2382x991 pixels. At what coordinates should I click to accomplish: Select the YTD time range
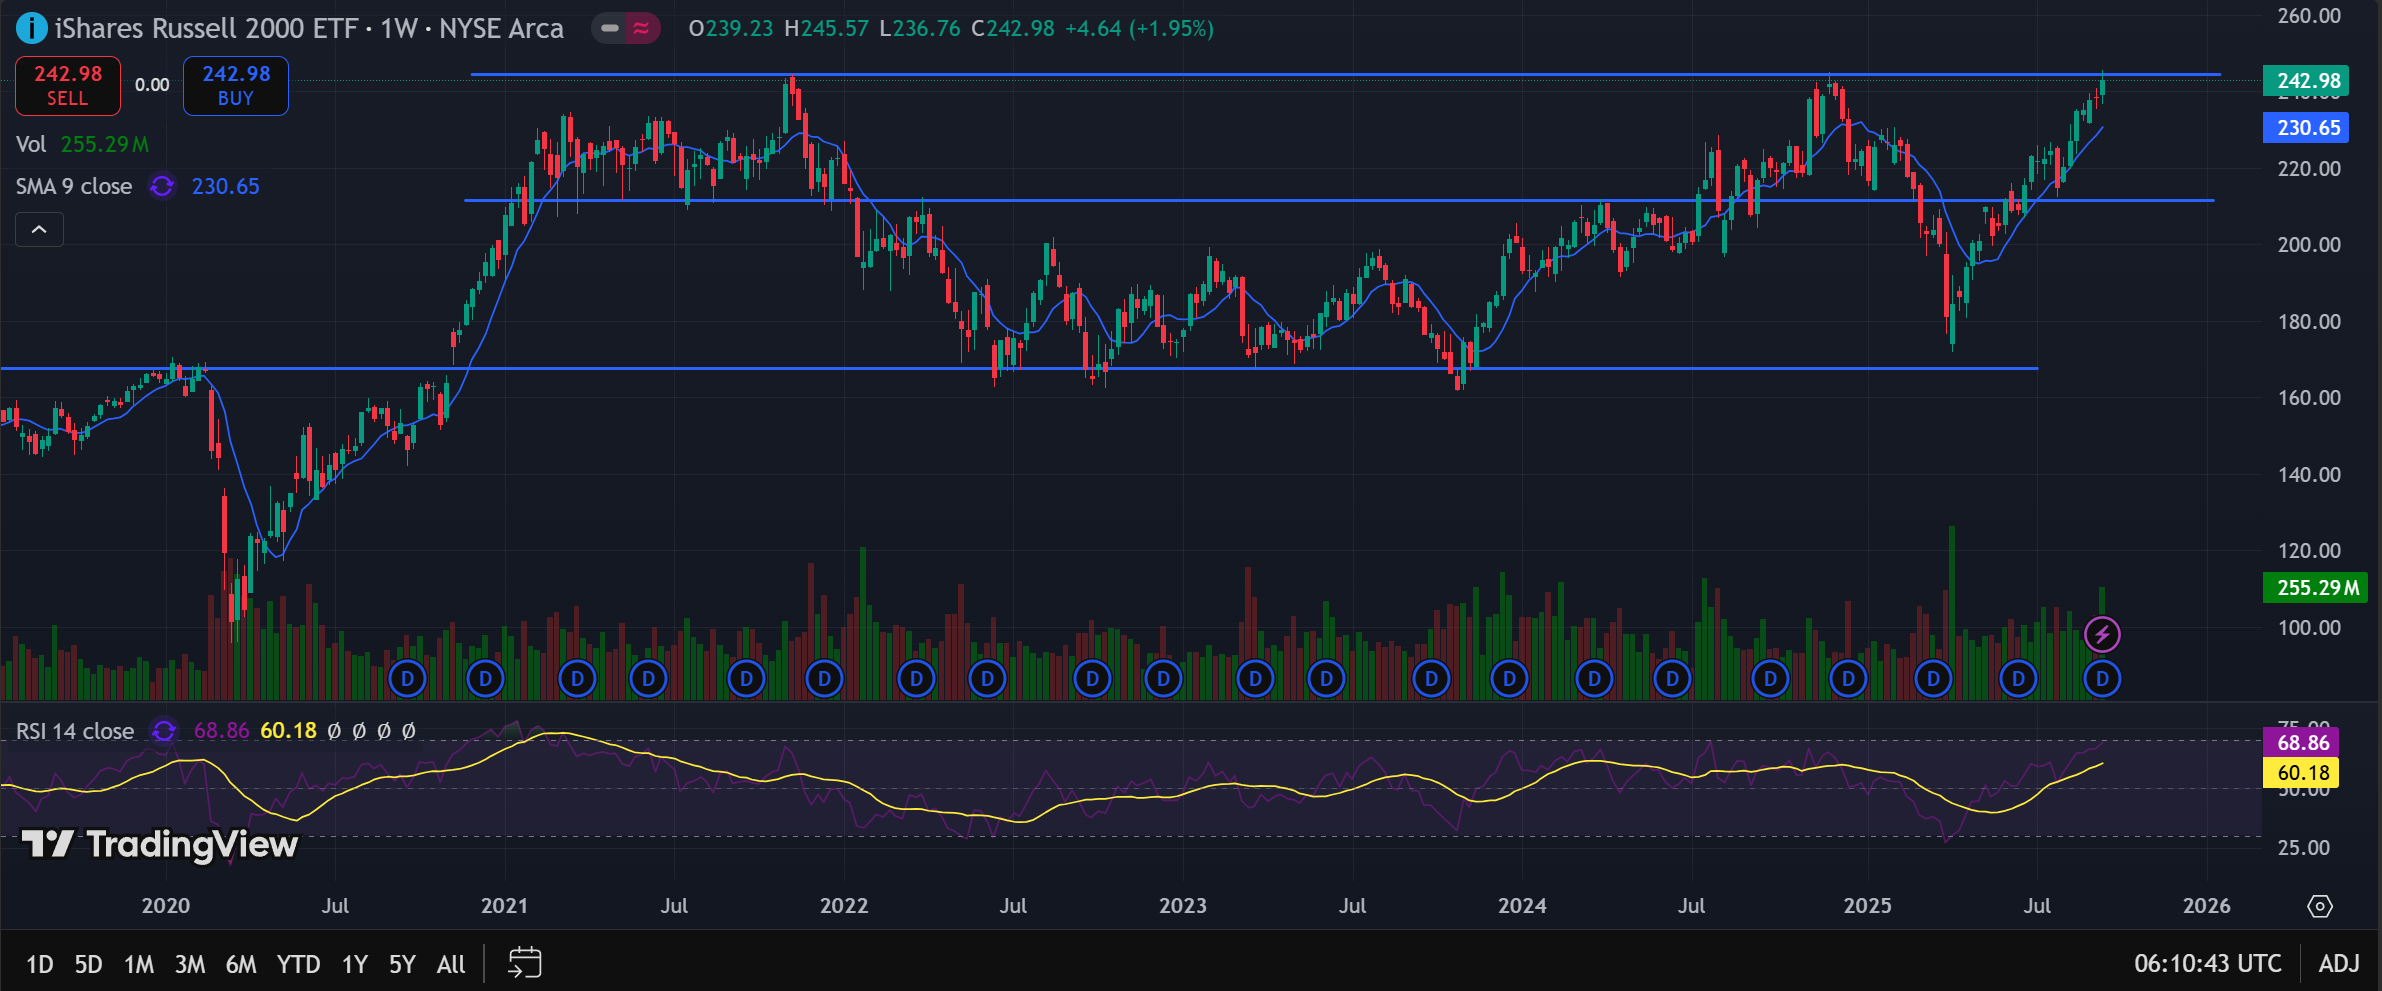pos(298,964)
